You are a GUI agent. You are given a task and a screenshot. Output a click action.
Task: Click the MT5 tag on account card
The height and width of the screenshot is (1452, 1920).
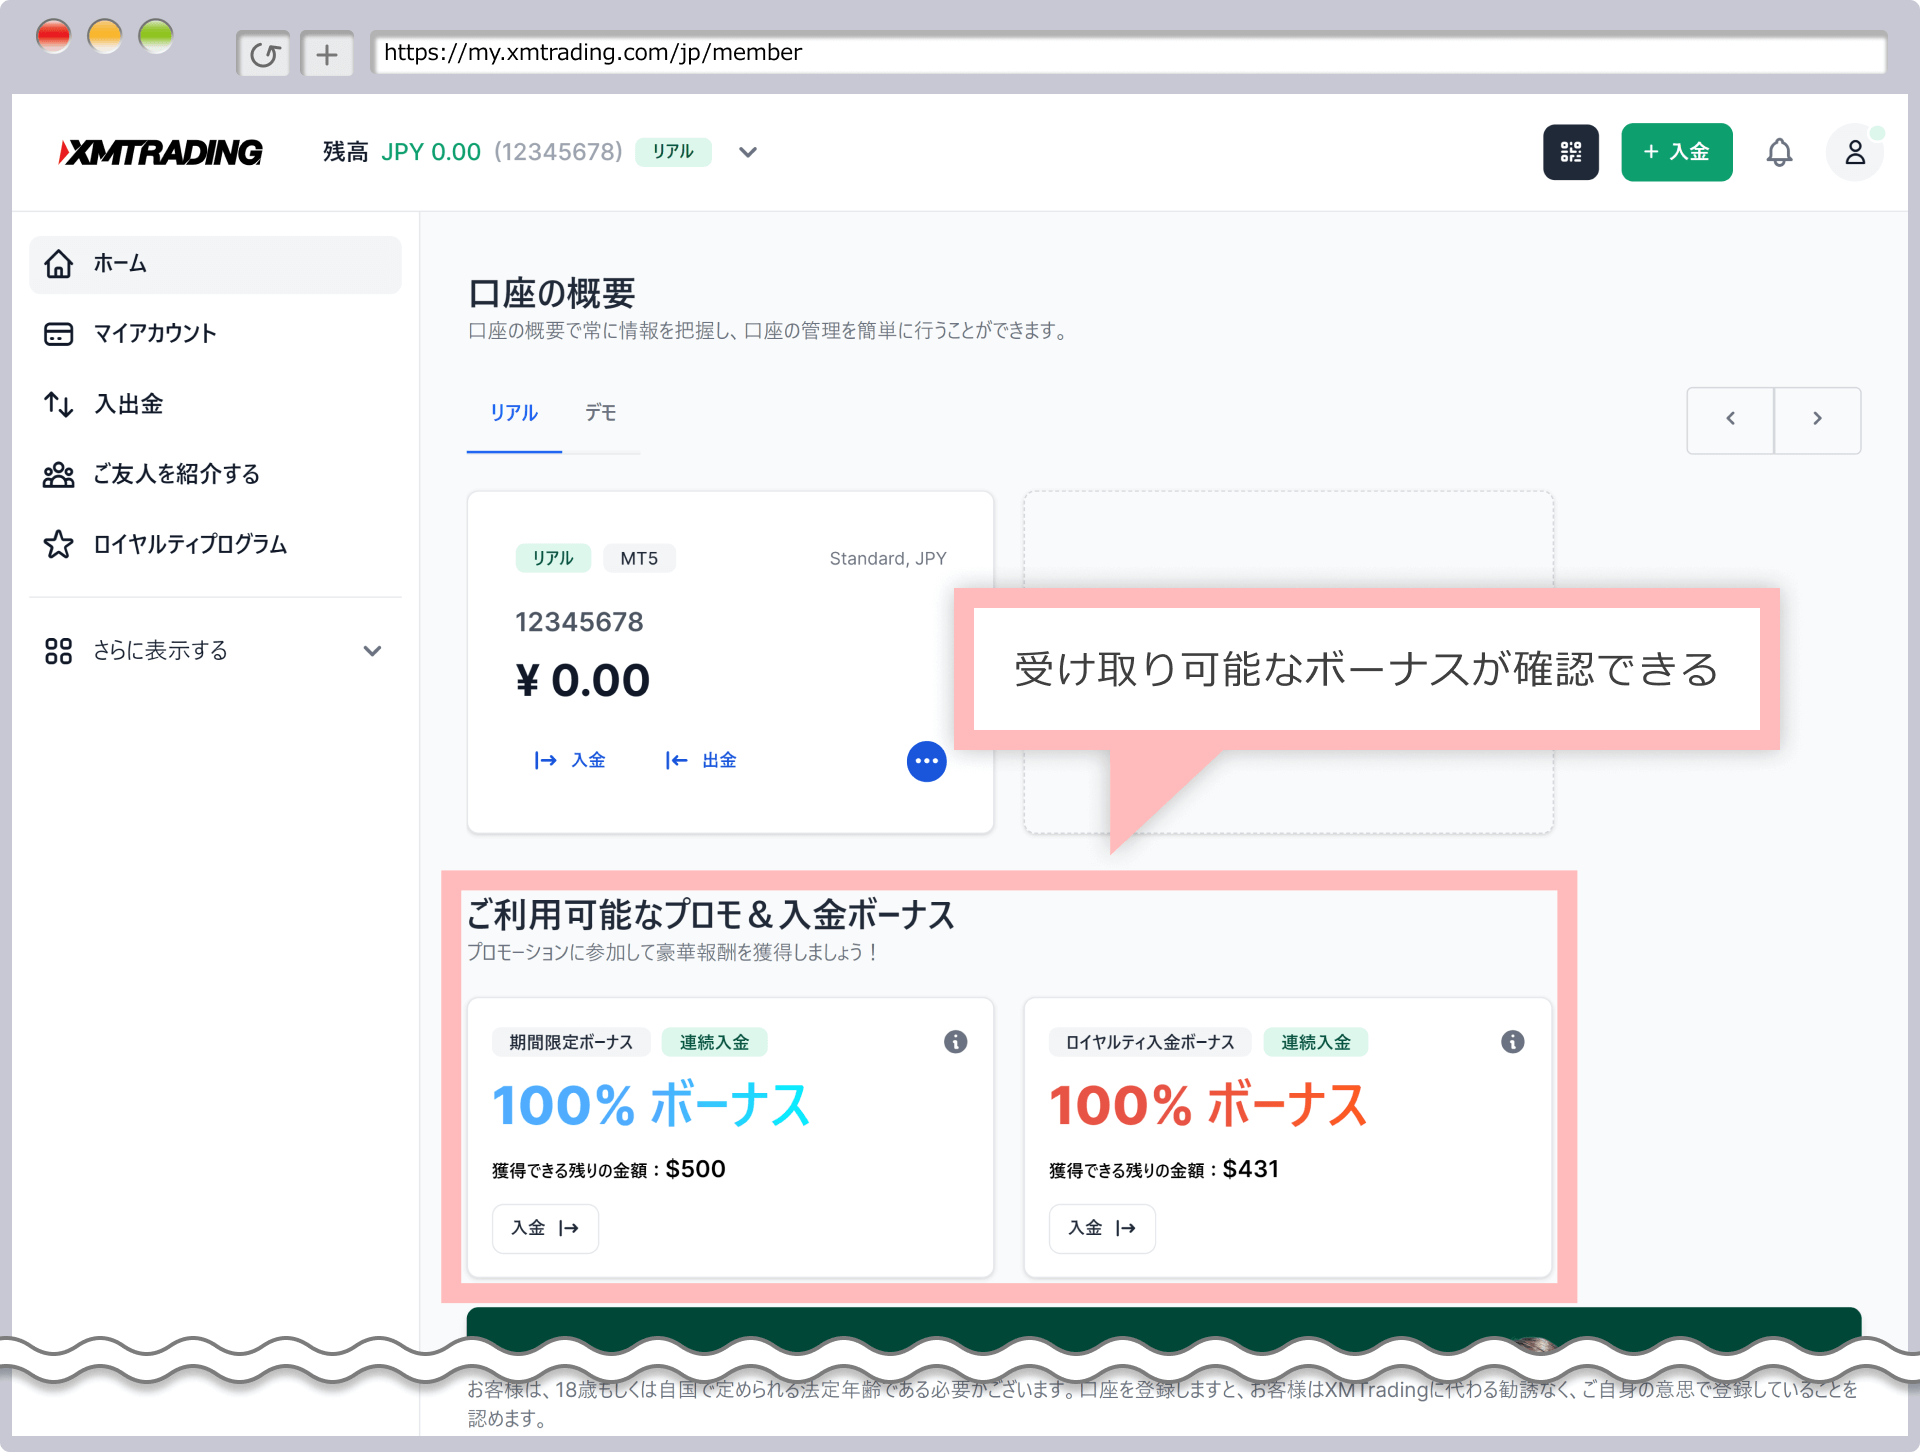(x=639, y=558)
